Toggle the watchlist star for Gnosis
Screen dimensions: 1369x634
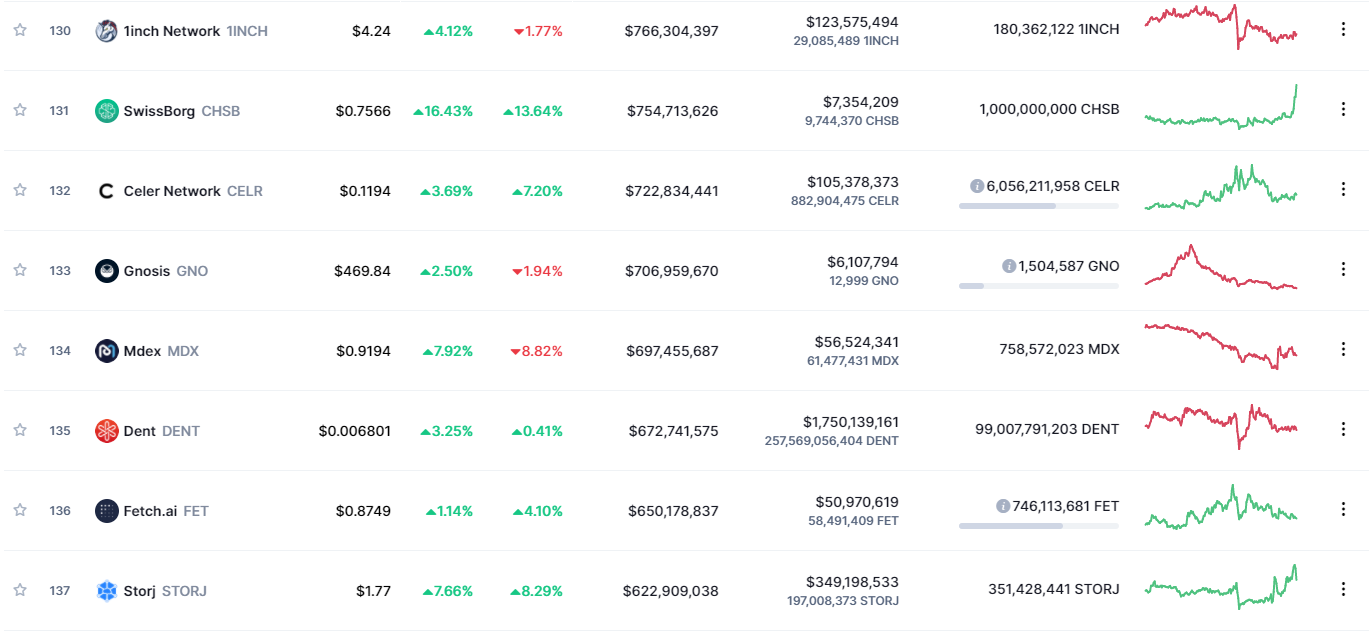(x=20, y=270)
